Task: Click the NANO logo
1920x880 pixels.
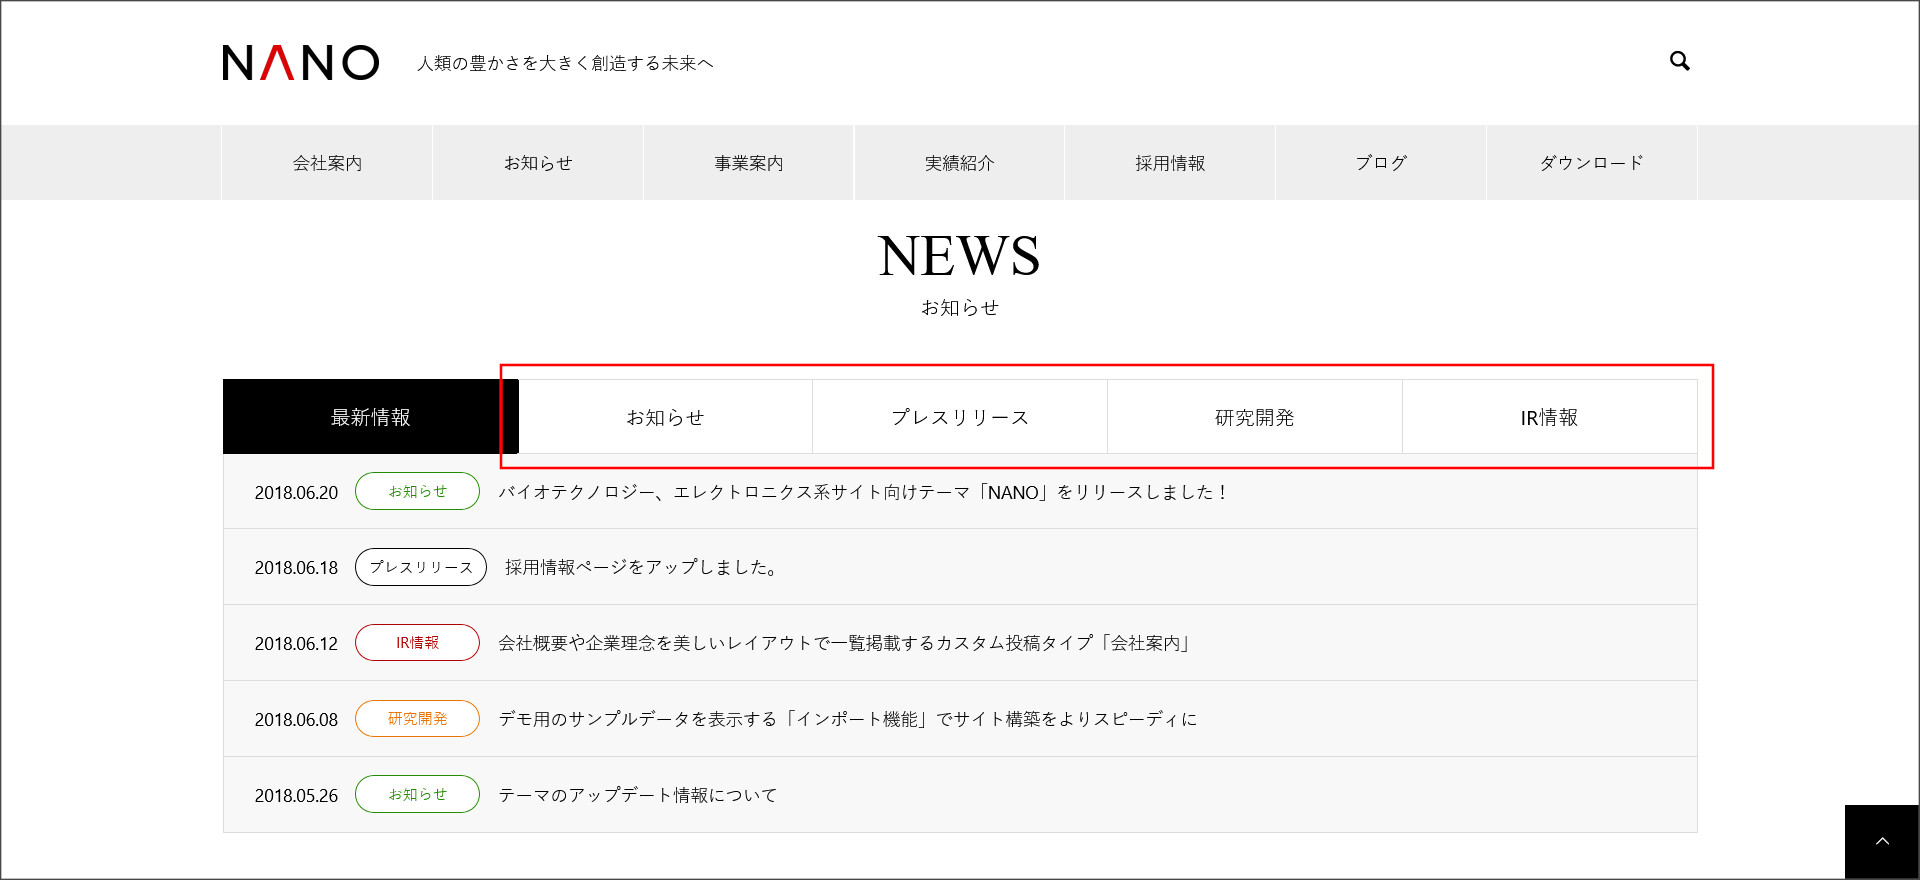Action: point(300,63)
